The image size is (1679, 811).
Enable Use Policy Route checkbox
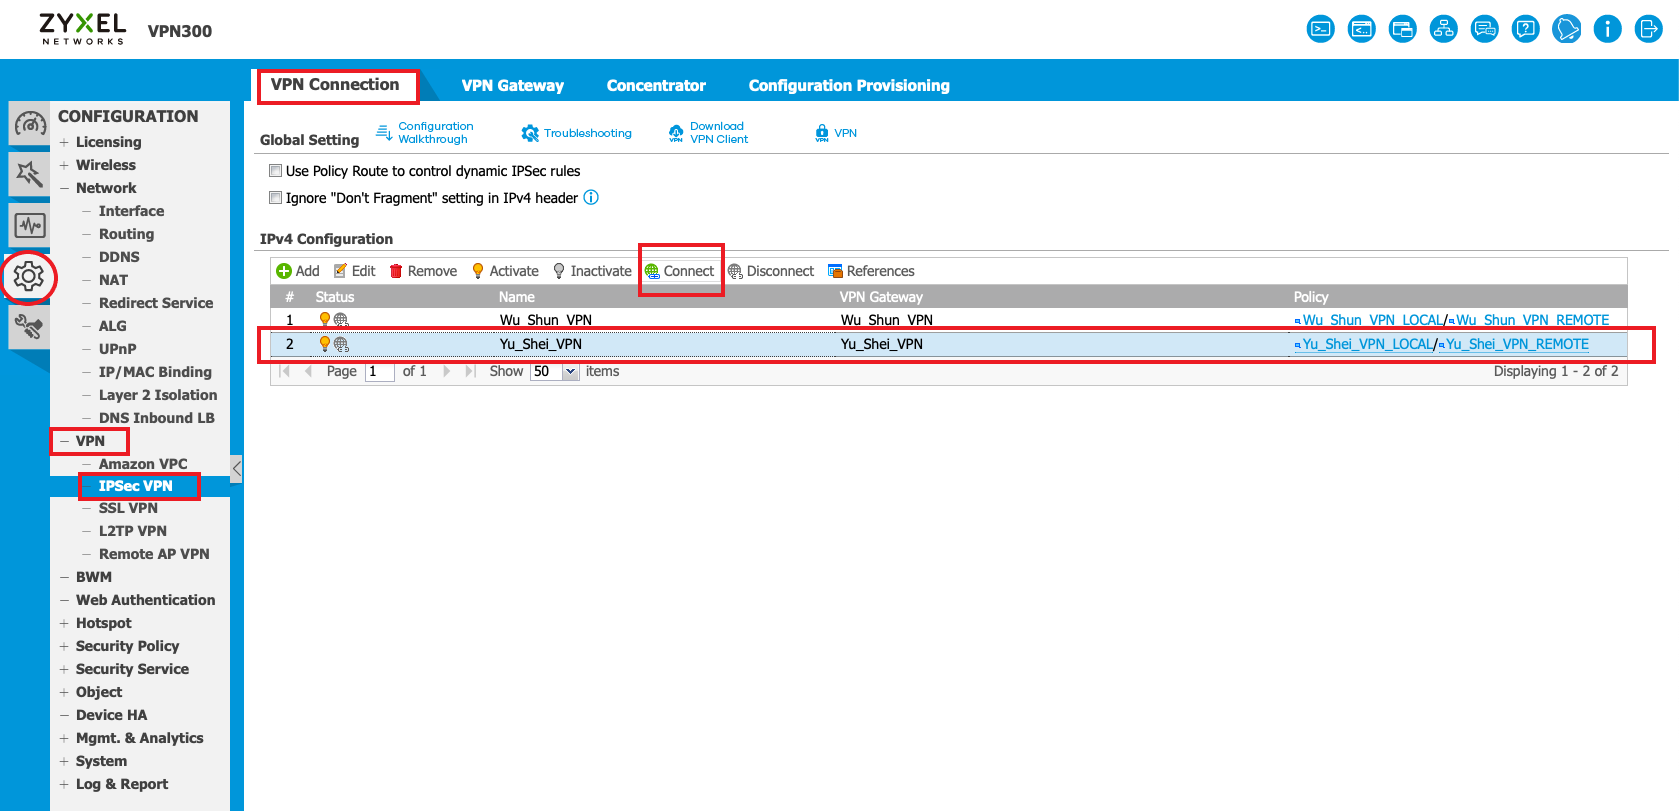(275, 171)
